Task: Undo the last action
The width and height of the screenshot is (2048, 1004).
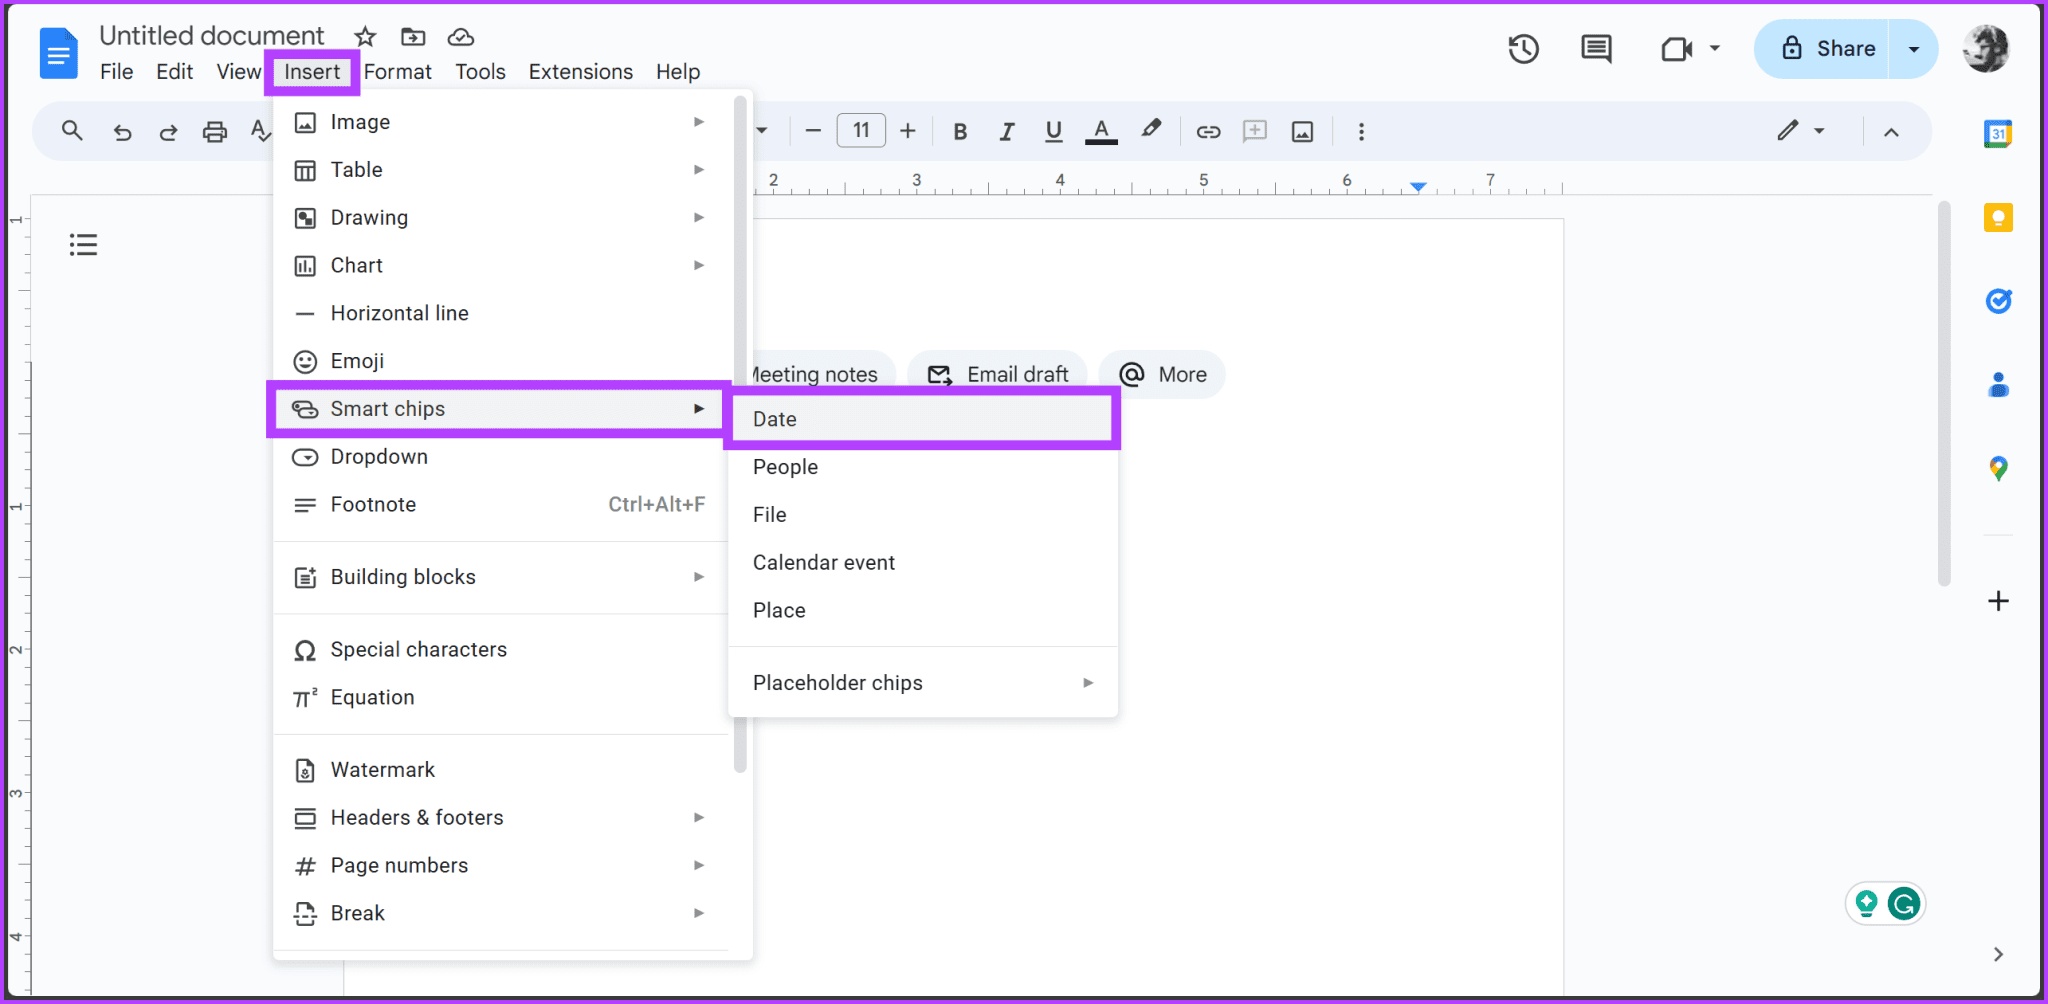Action: pyautogui.click(x=121, y=130)
